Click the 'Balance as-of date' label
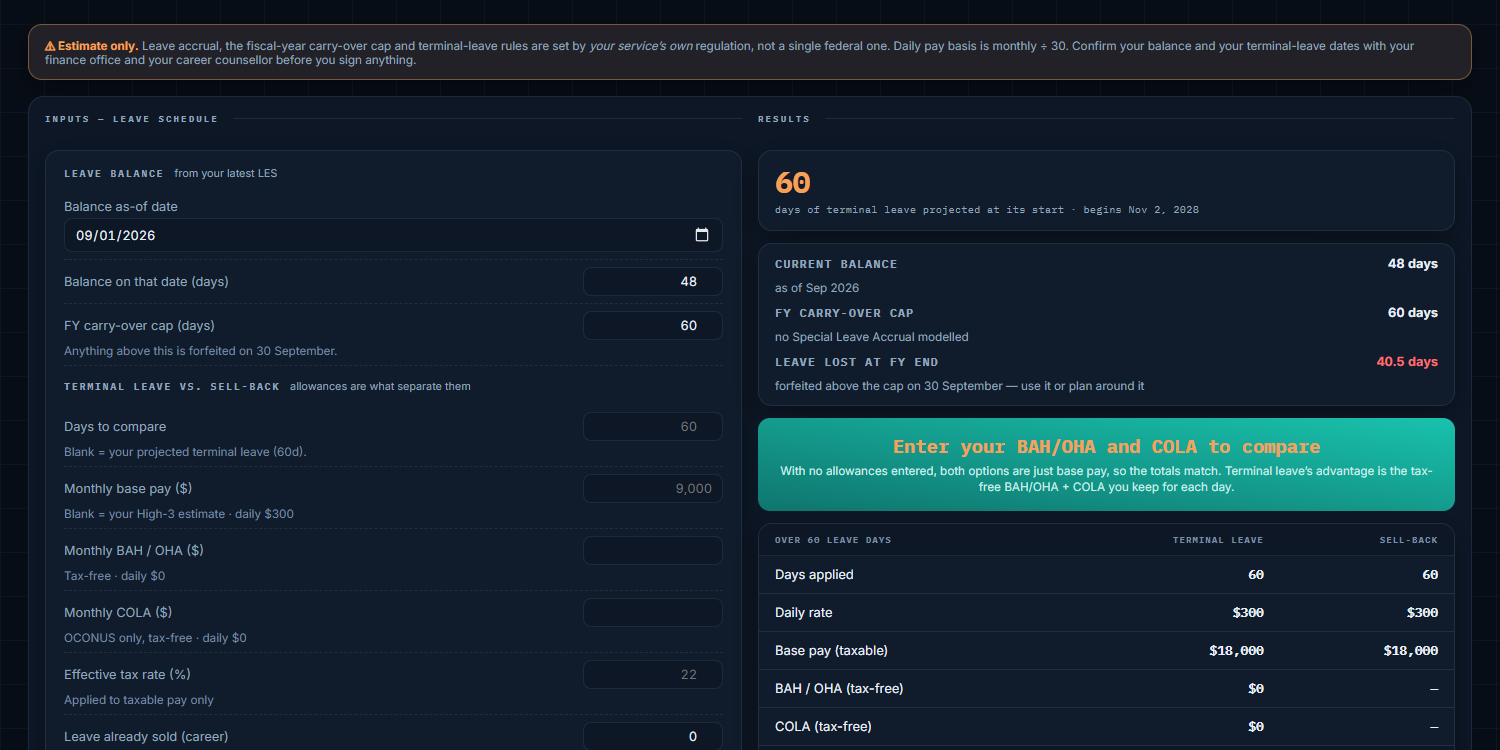Image resolution: width=1500 pixels, height=750 pixels. click(121, 207)
